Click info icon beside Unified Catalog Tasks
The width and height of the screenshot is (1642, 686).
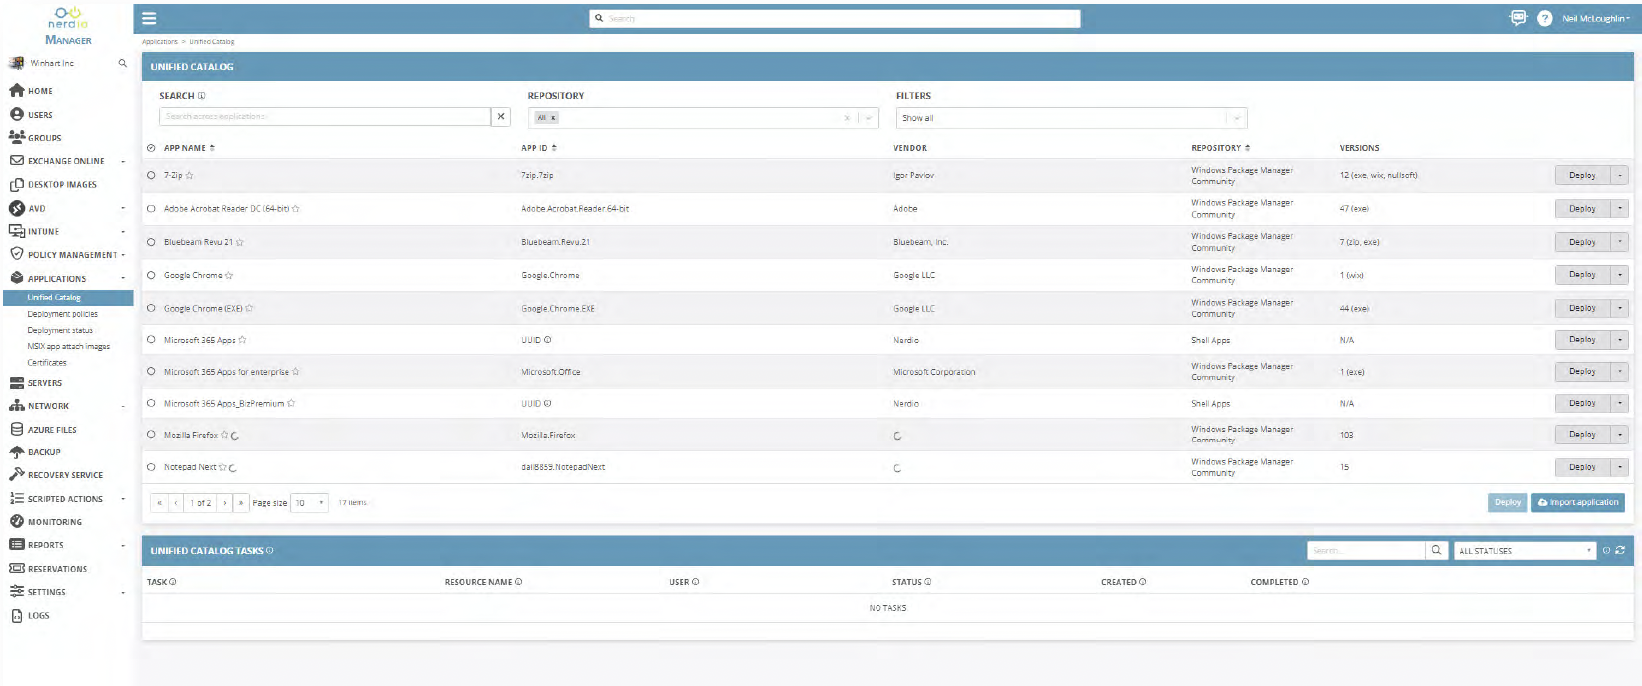coord(270,550)
